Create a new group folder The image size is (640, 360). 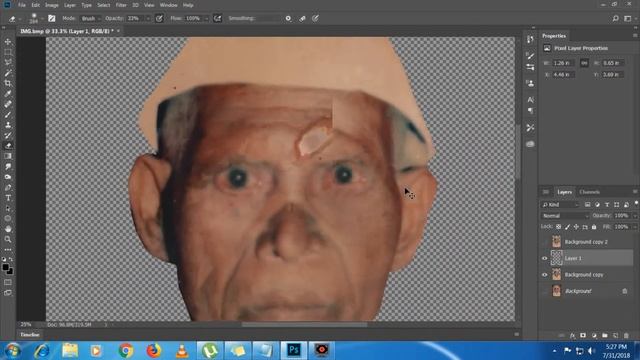(x=605, y=336)
